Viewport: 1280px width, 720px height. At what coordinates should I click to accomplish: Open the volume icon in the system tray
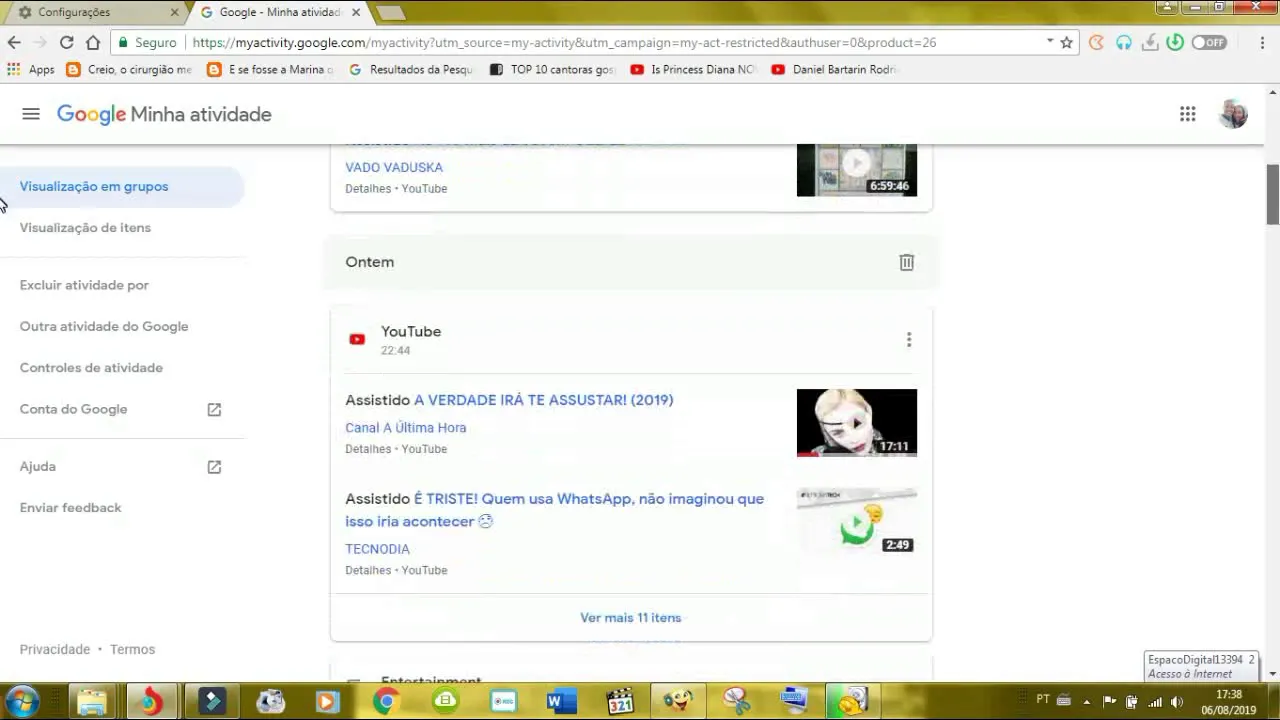1177,701
